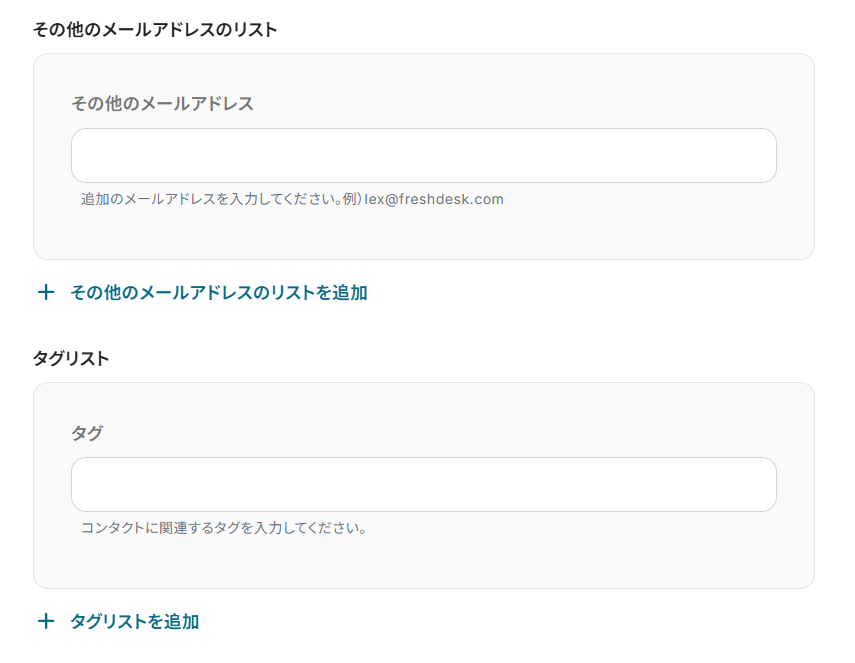Click hint コンタクトに関連するタグを入力してください

[224, 528]
